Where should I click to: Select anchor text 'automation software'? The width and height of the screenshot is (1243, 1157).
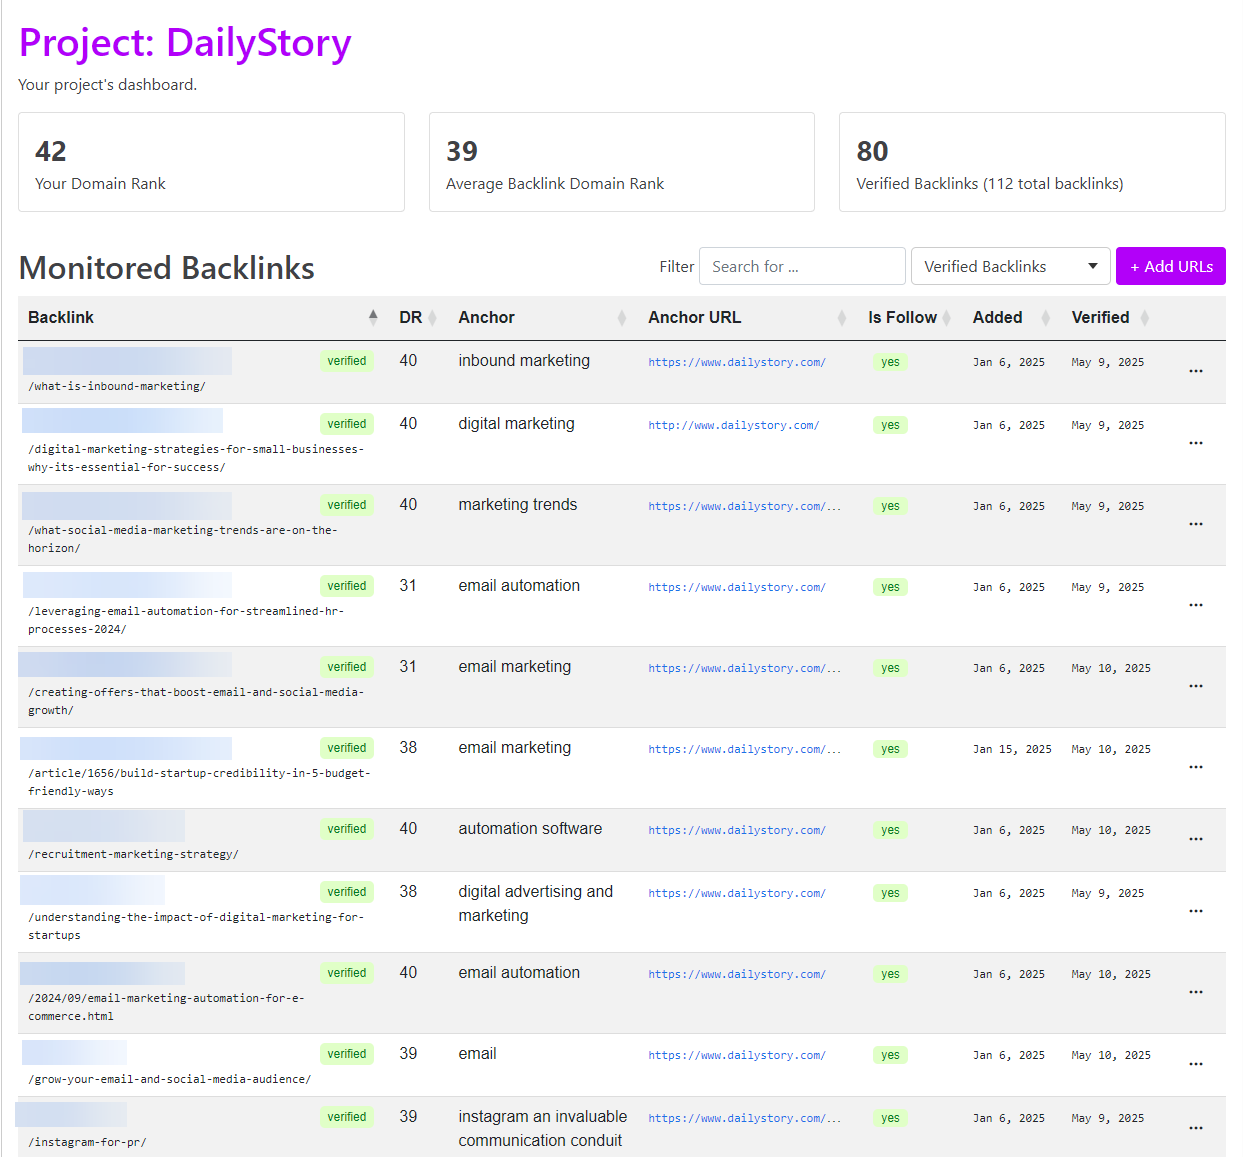pyautogui.click(x=530, y=829)
